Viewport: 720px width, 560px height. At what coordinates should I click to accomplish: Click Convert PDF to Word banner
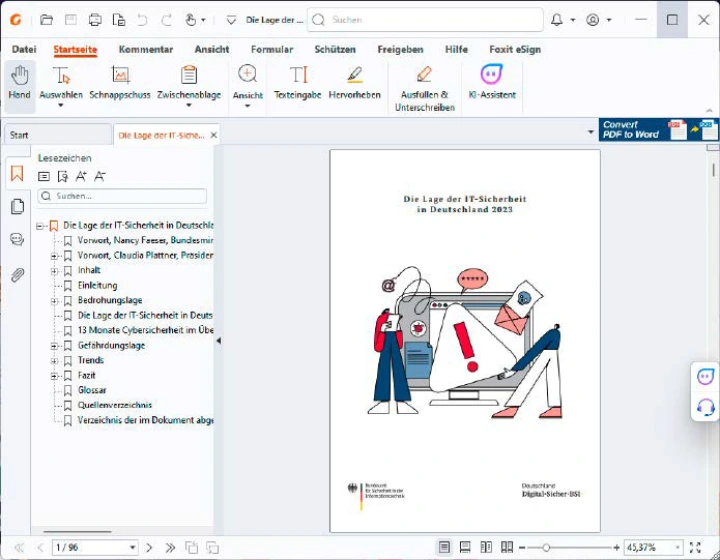click(657, 129)
